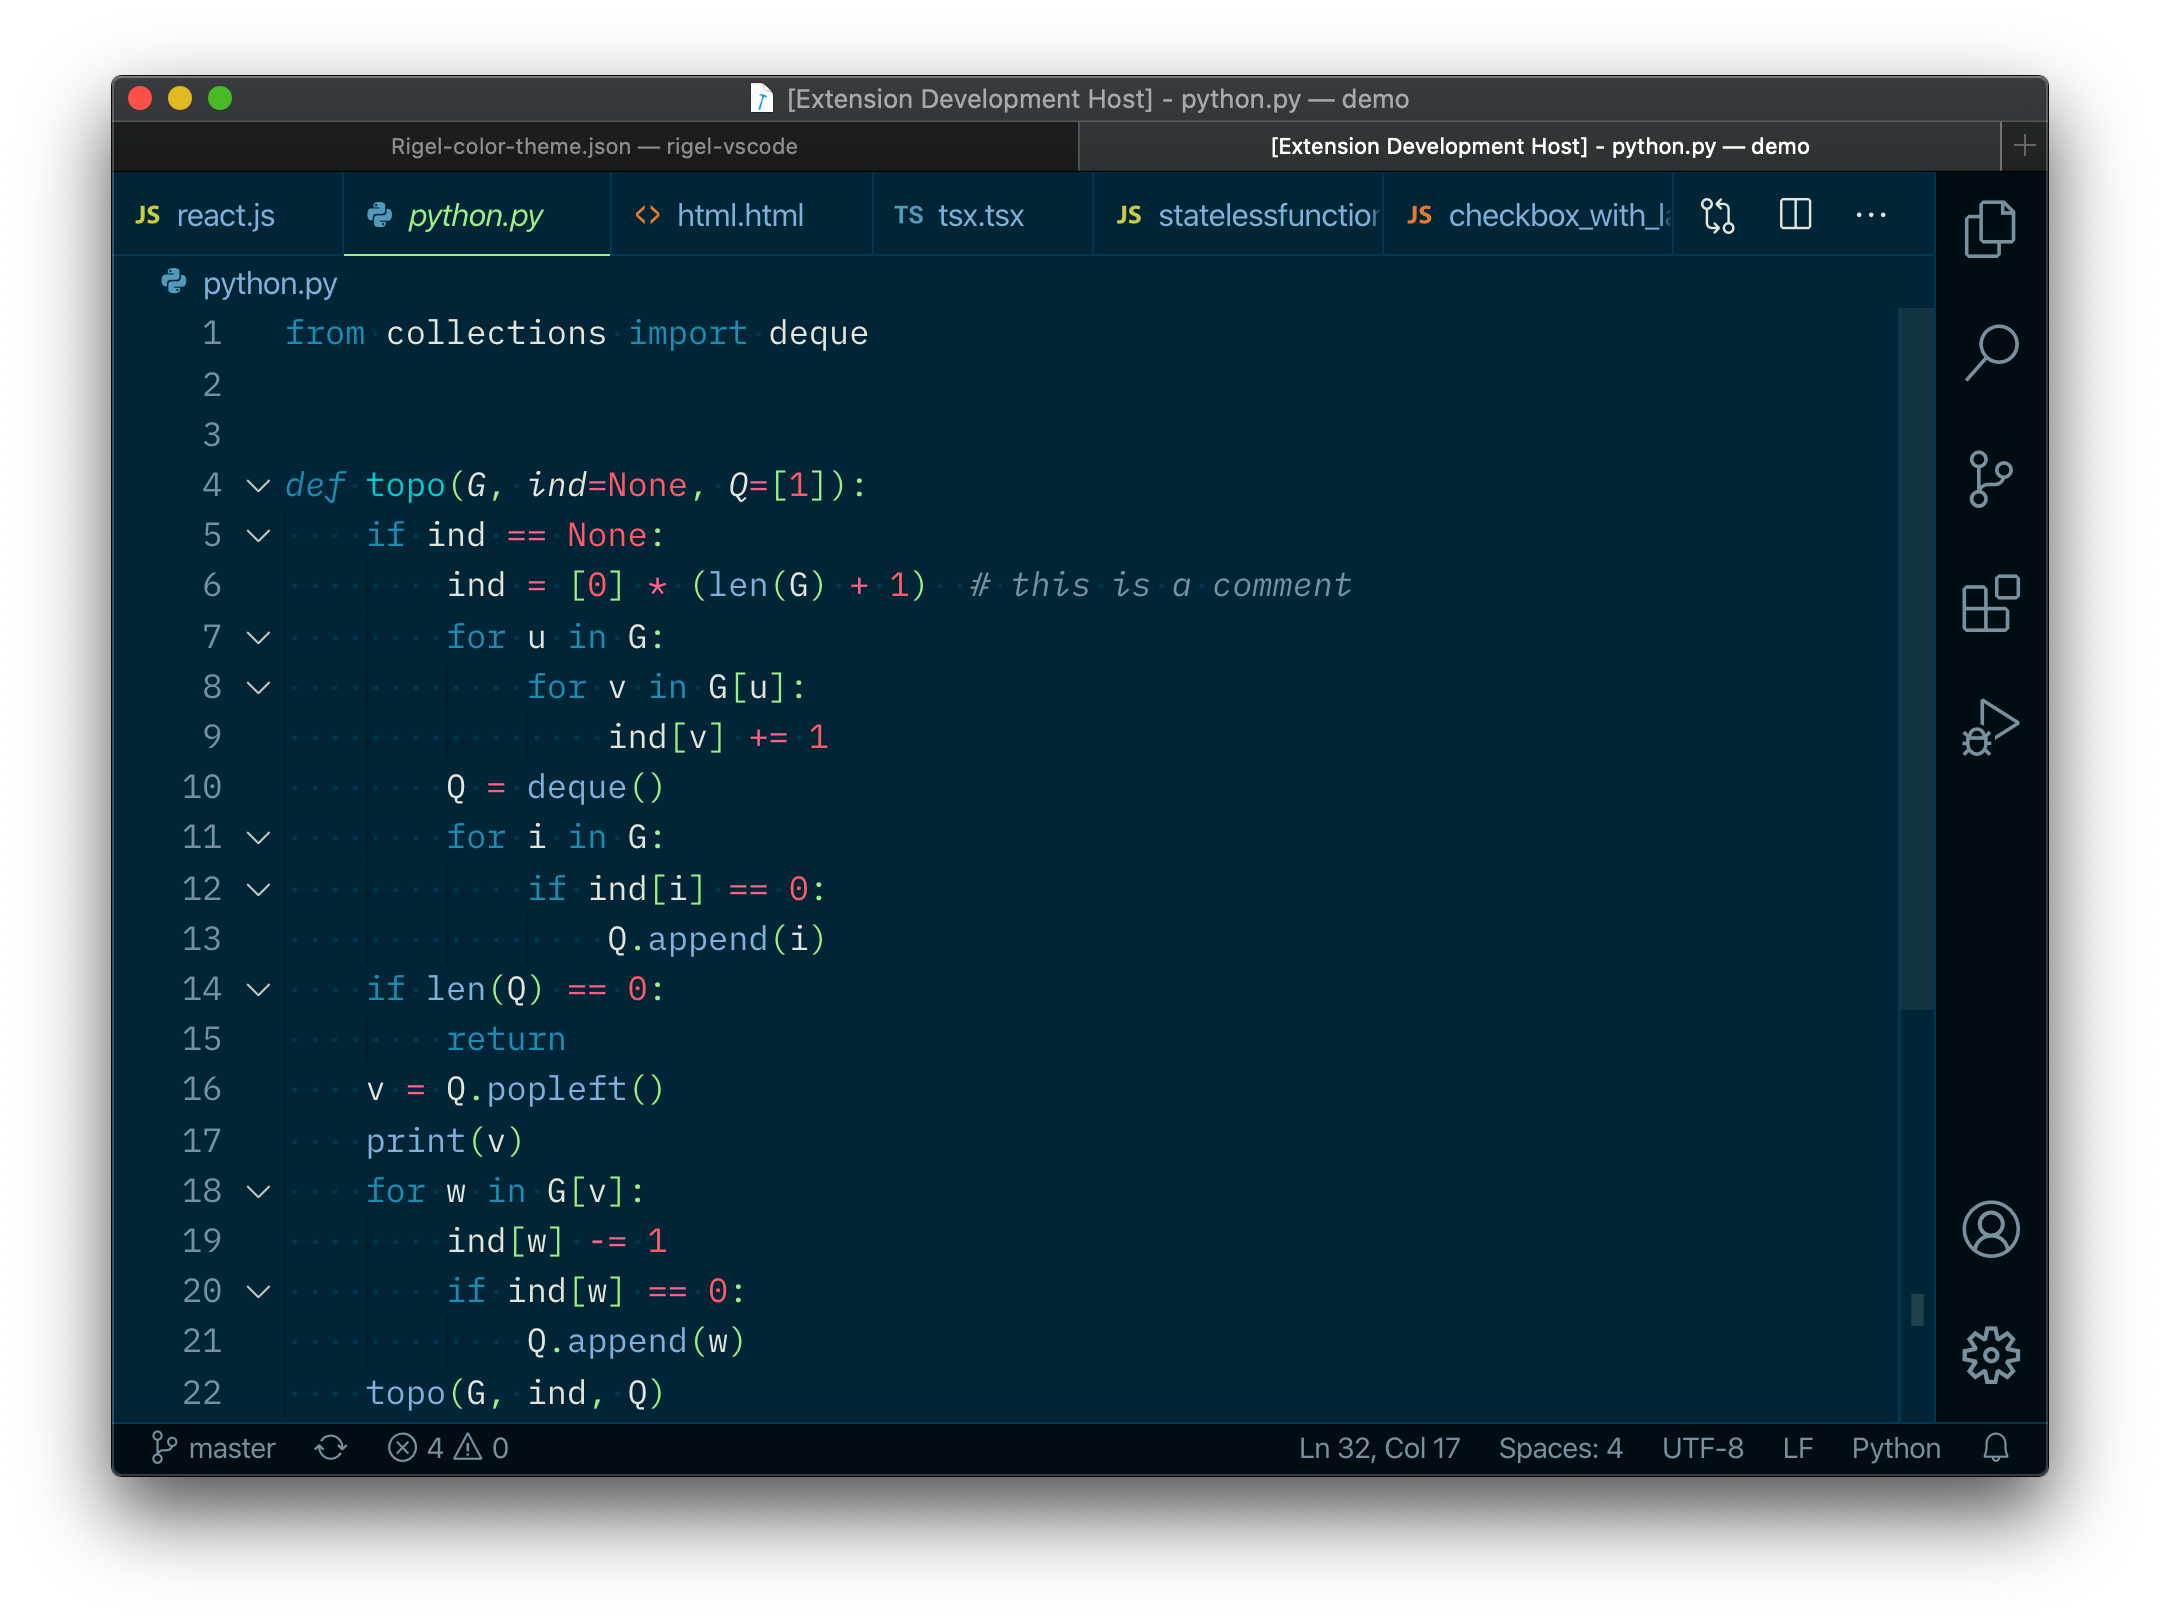Open the notifications bell in status bar
2160x1624 pixels.
click(1995, 1448)
